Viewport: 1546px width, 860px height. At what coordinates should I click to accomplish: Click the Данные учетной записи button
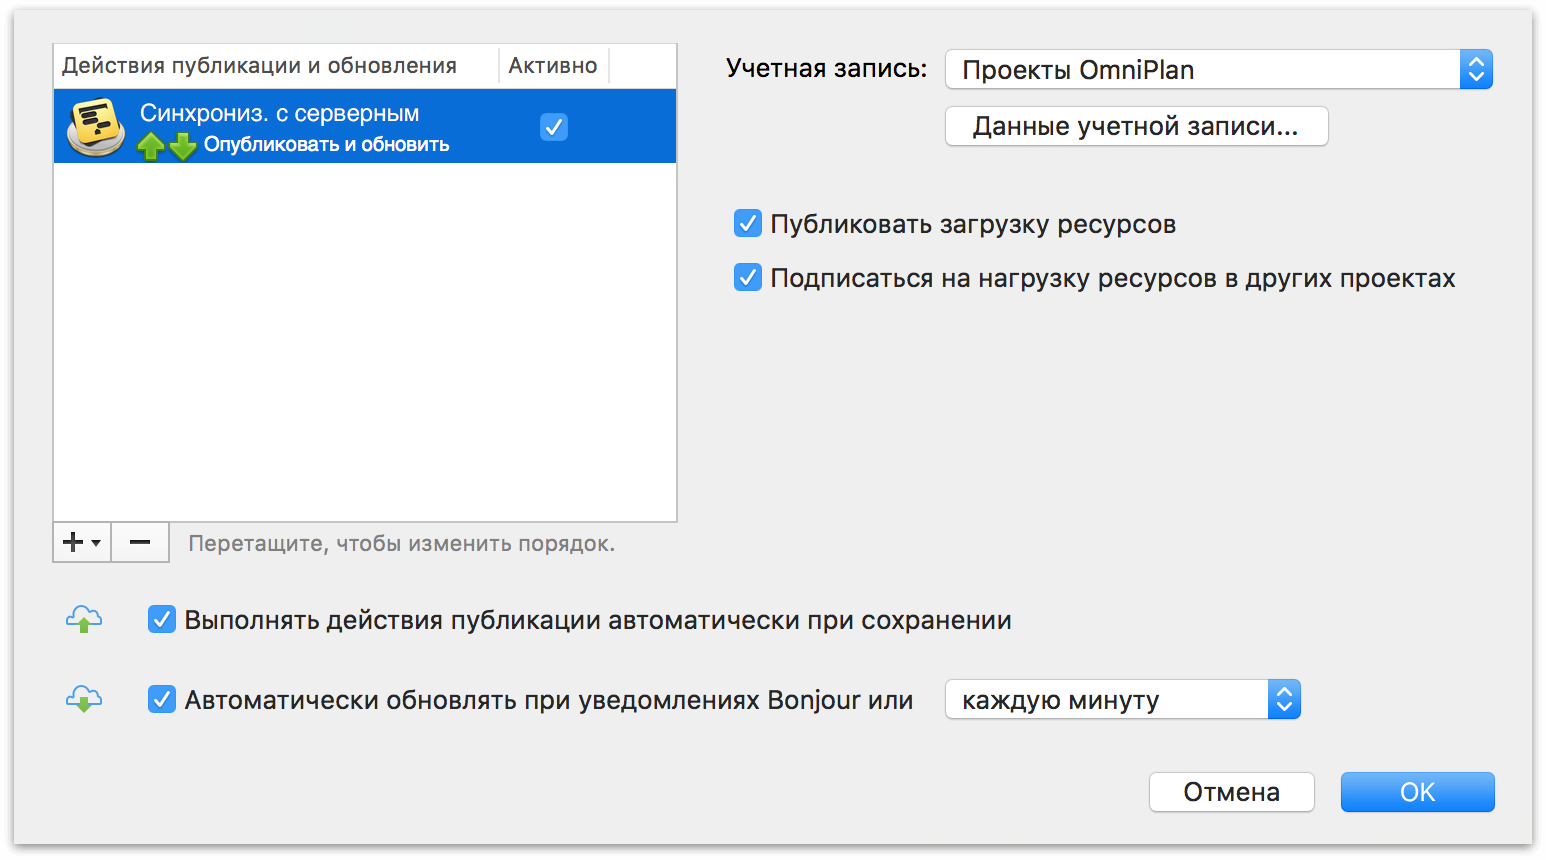coord(1137,126)
